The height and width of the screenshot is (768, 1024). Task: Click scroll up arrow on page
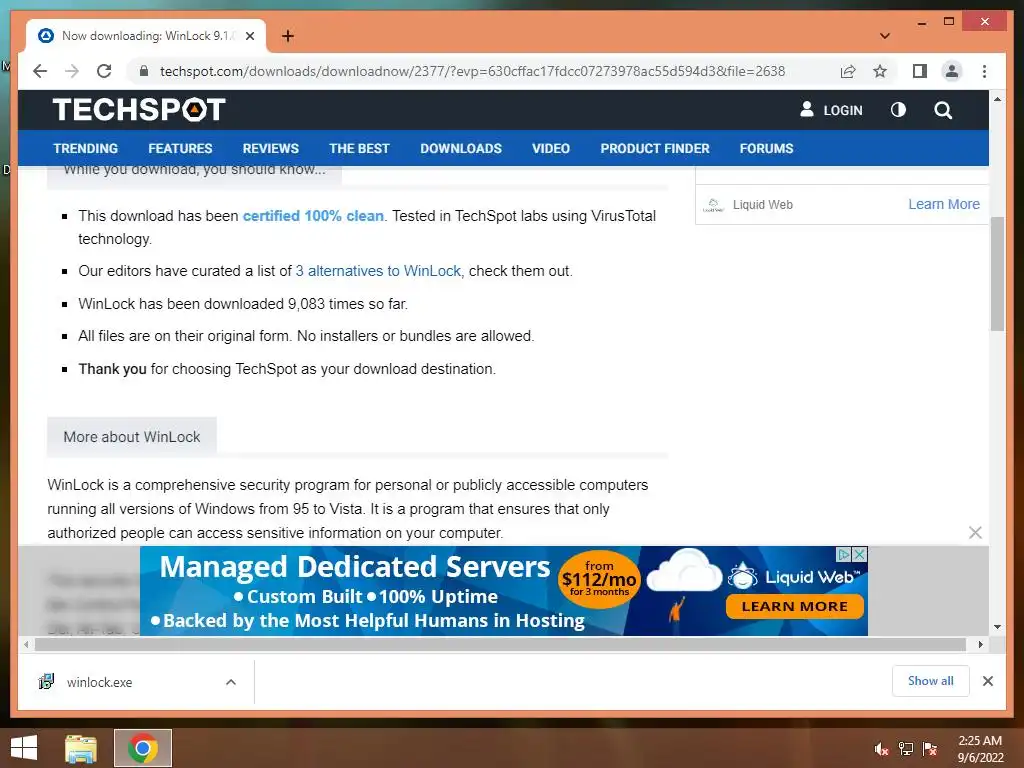[997, 99]
